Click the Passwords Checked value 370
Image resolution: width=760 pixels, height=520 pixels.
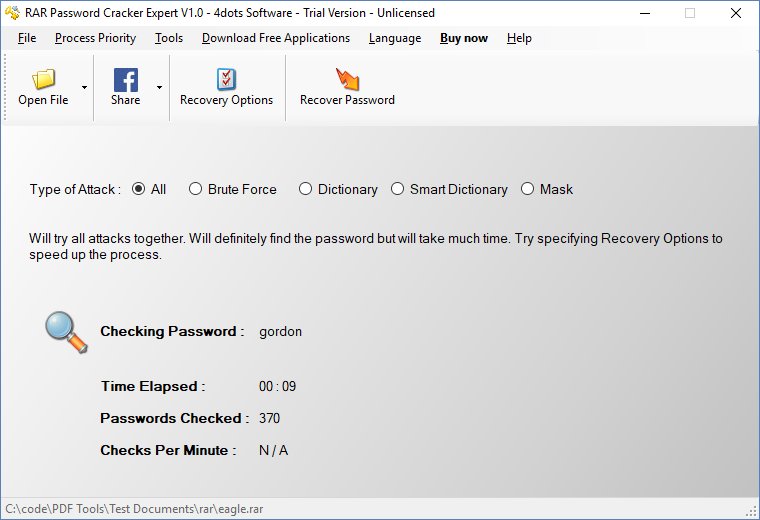pyautogui.click(x=269, y=418)
